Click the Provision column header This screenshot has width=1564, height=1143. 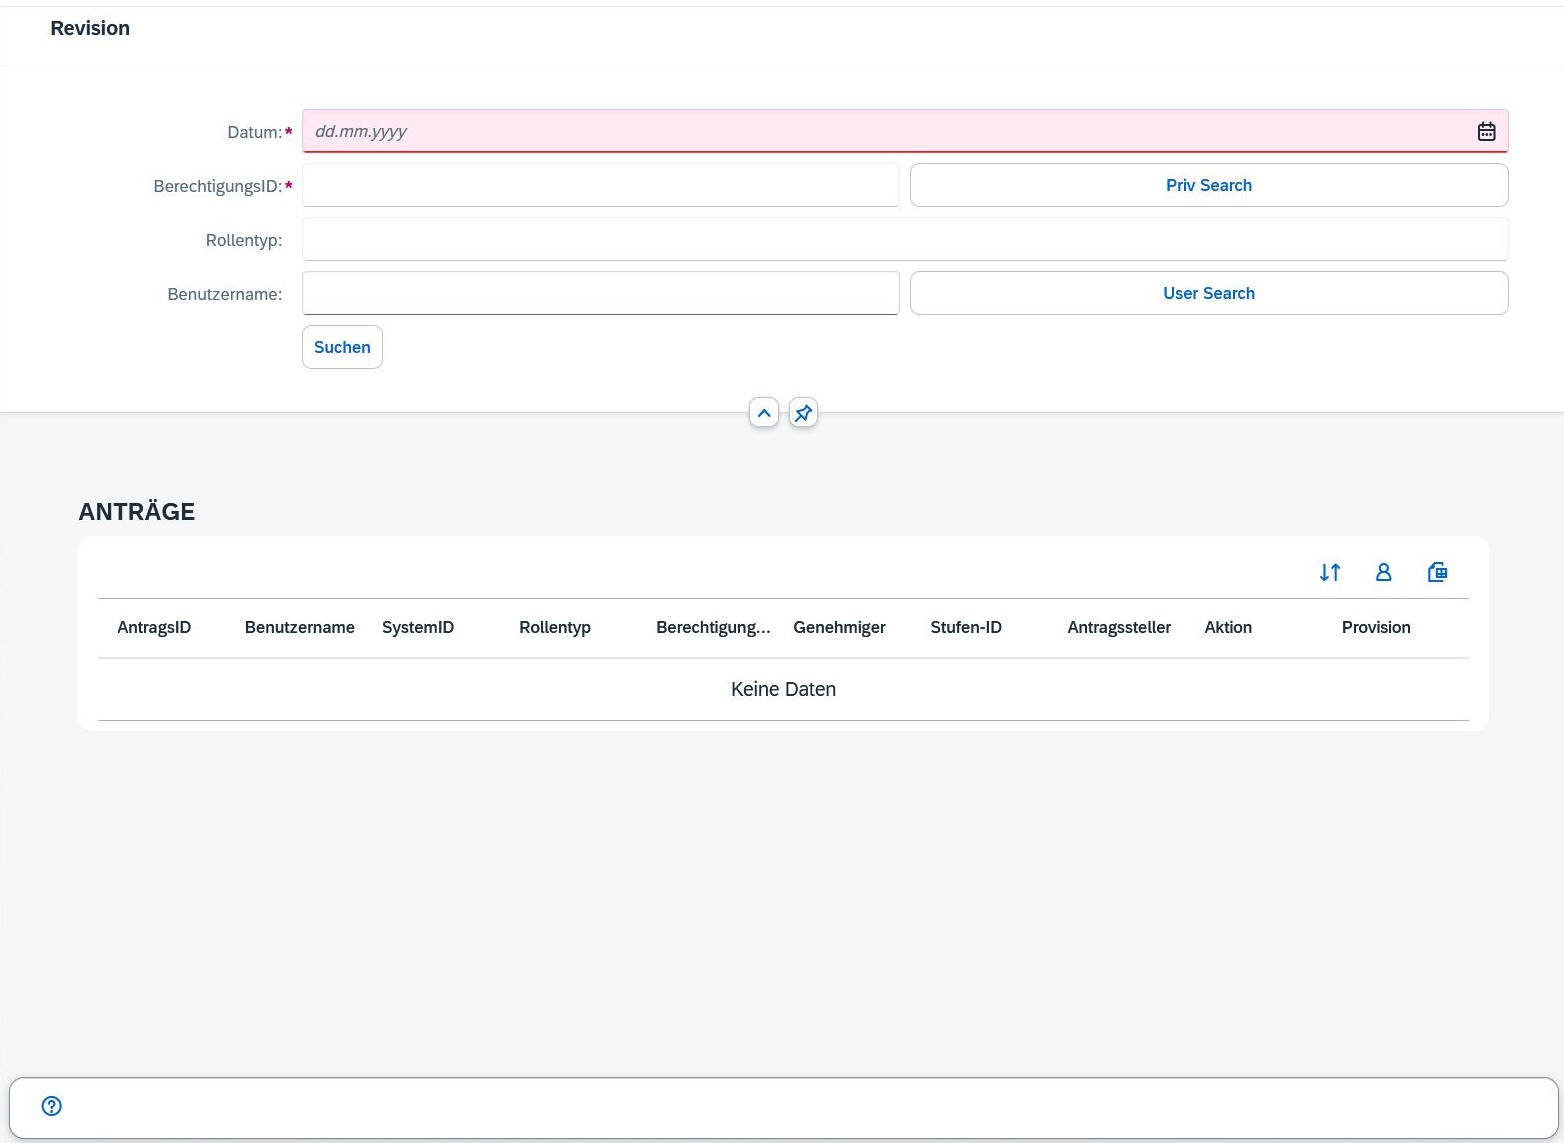pos(1375,627)
